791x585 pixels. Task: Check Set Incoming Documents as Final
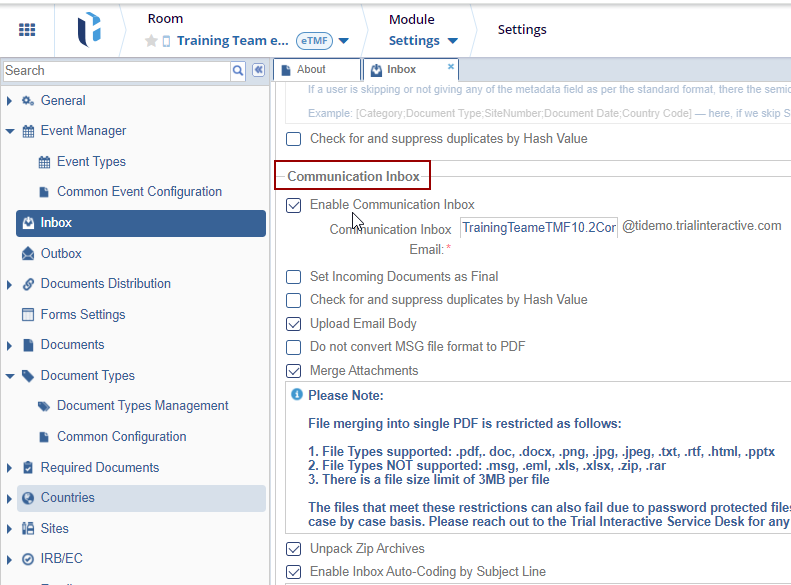click(294, 277)
